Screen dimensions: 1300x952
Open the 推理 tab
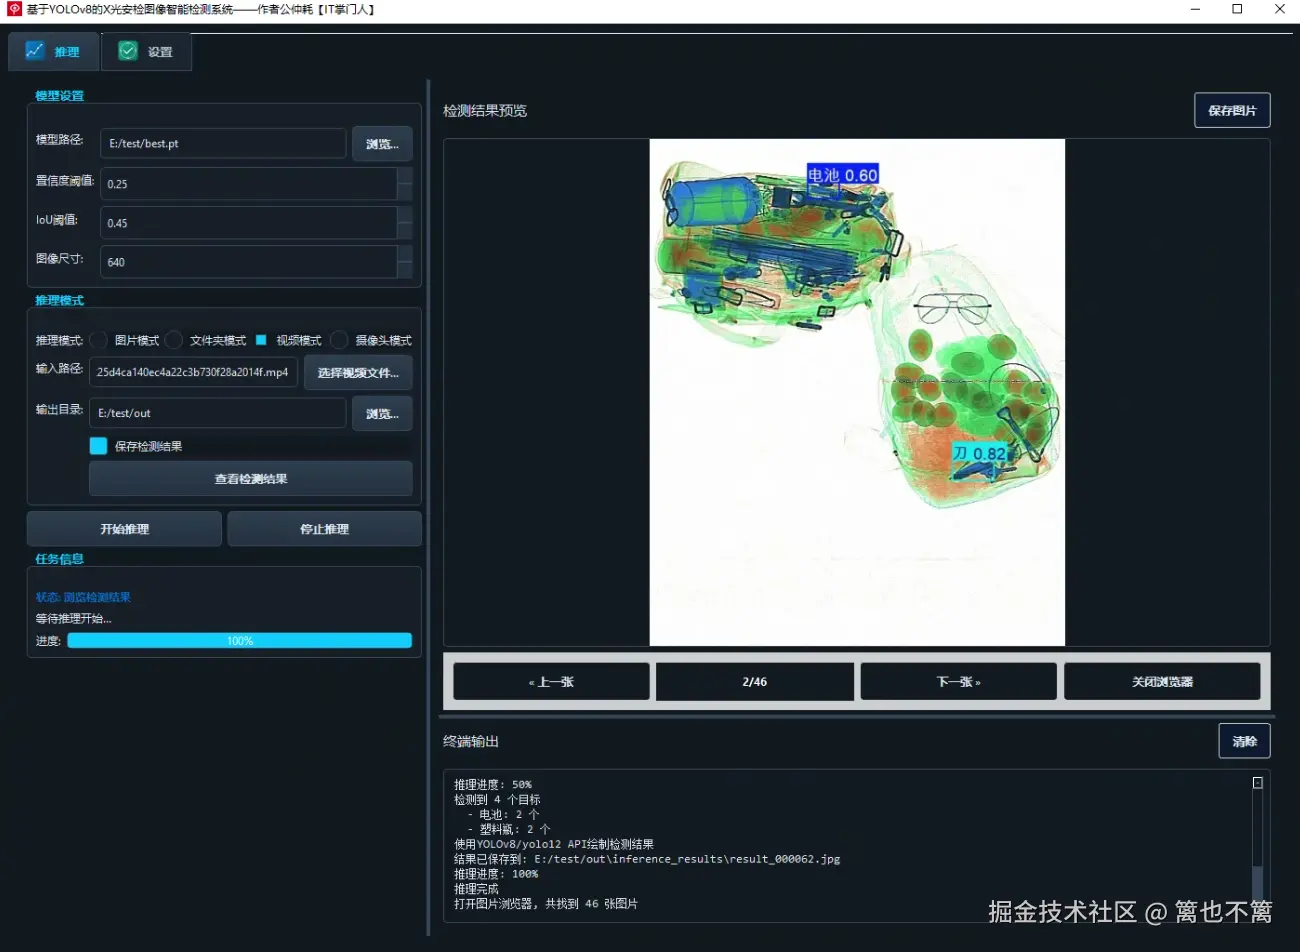(54, 52)
